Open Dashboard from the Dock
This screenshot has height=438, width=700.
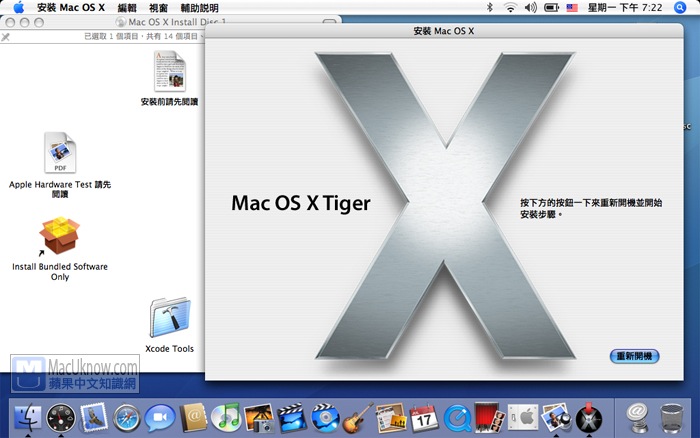(x=61, y=418)
